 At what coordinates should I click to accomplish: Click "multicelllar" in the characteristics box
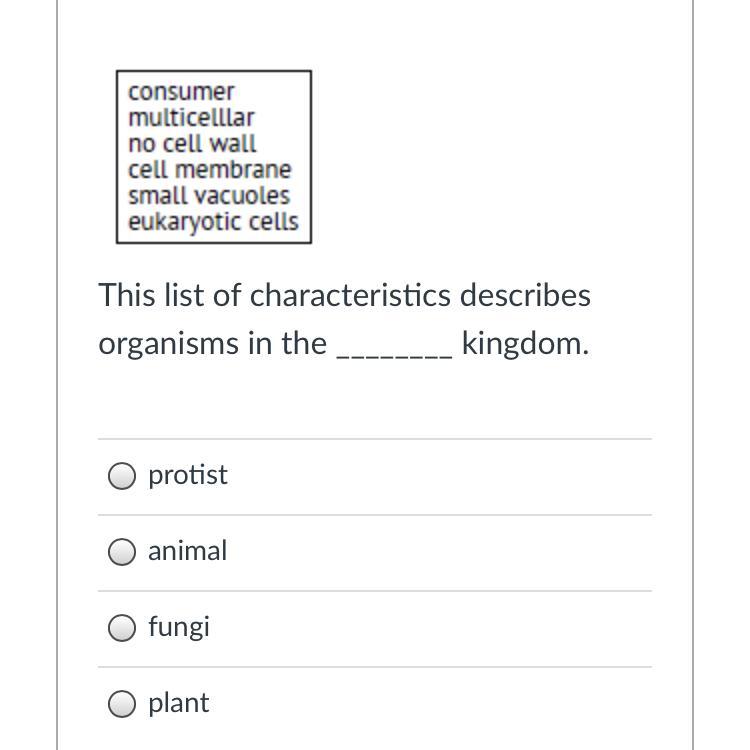pos(191,118)
